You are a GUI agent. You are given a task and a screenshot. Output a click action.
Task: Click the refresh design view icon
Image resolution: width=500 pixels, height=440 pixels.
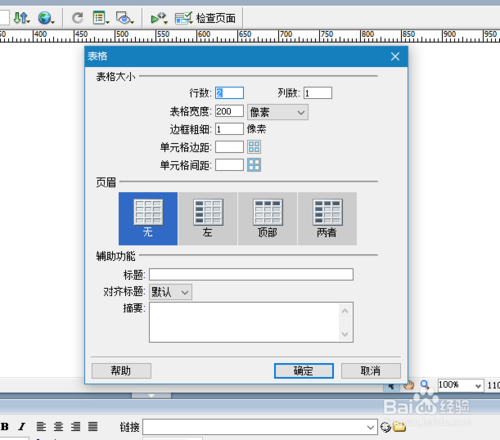pyautogui.click(x=78, y=18)
